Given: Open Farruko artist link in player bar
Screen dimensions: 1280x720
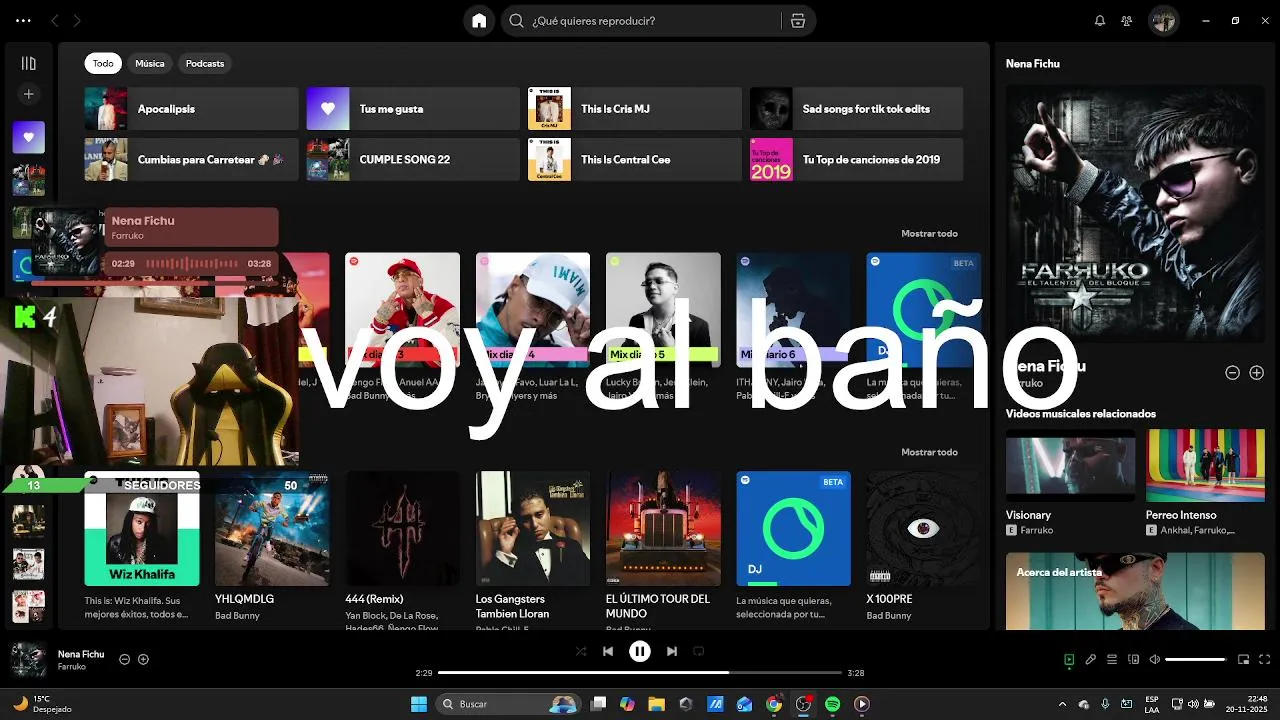Looking at the screenshot, I should click(71, 667).
